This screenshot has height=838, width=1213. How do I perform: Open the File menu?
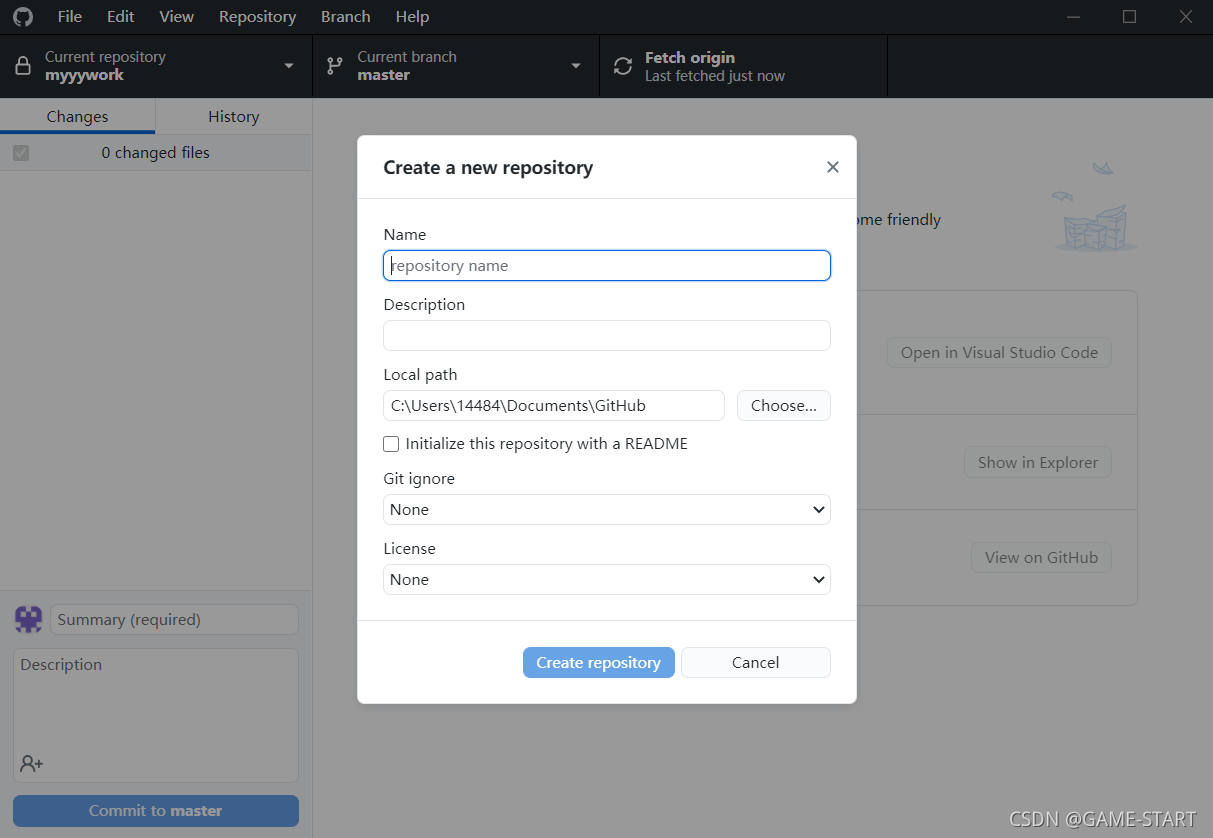tap(70, 17)
